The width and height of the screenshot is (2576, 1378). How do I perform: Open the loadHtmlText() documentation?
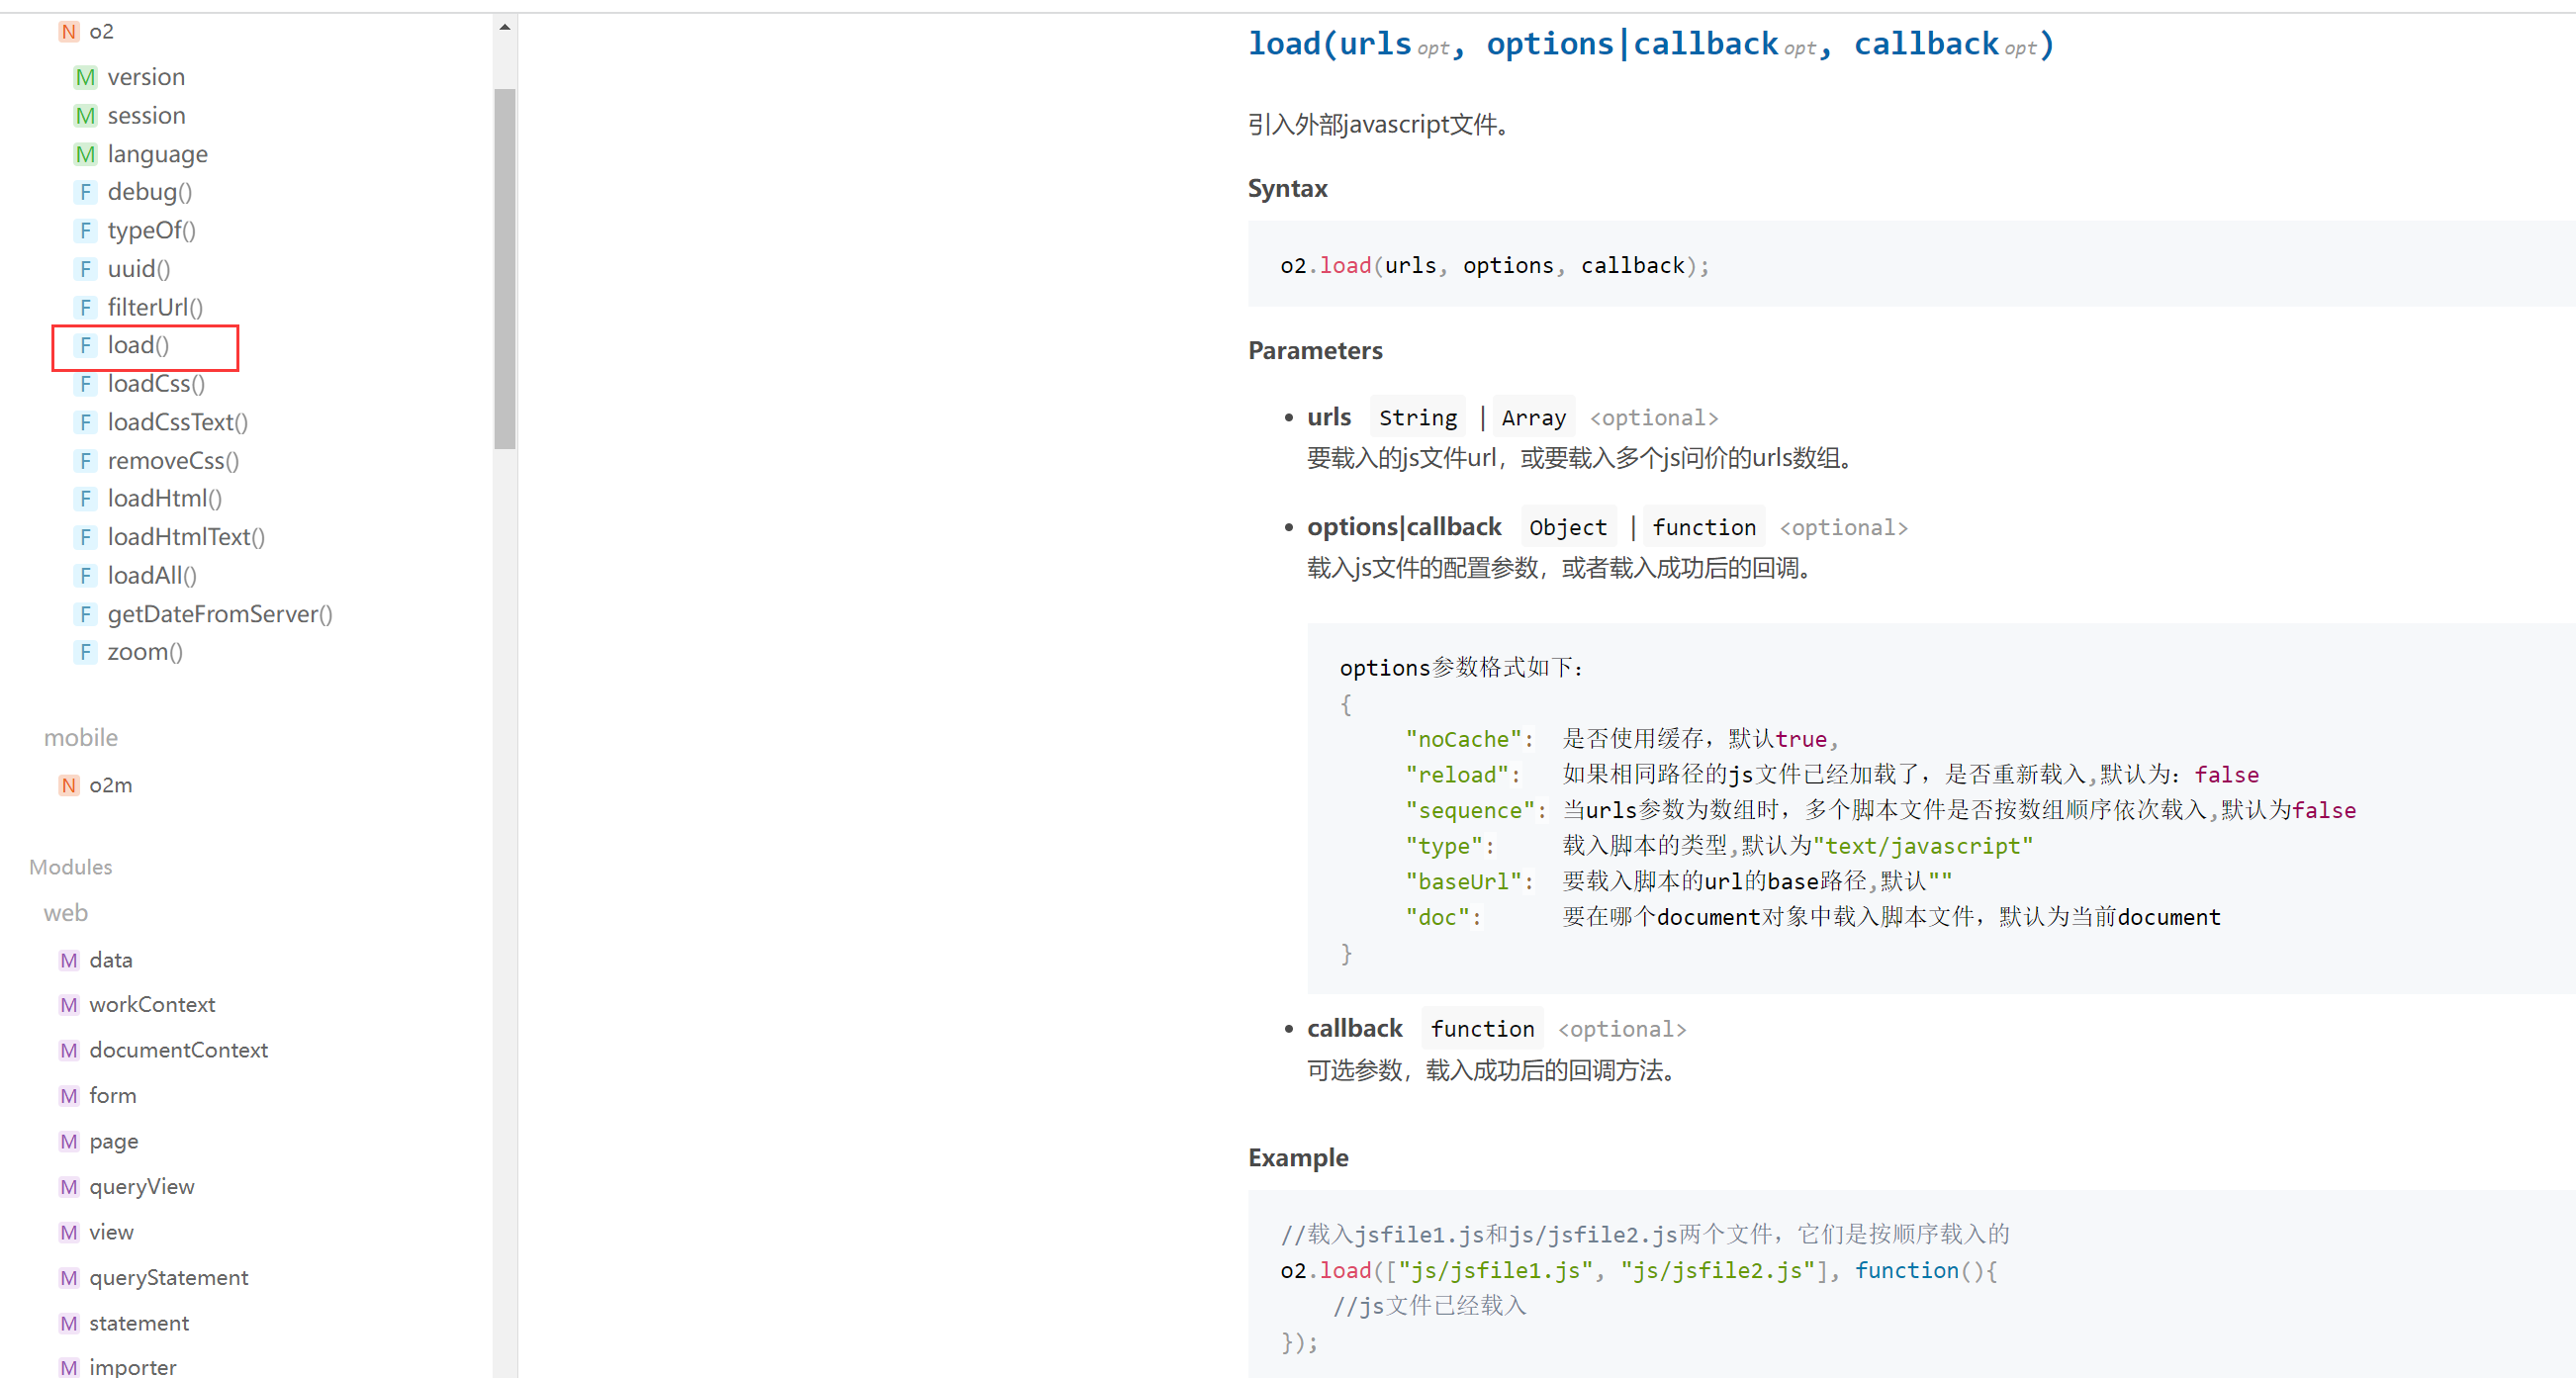point(186,537)
